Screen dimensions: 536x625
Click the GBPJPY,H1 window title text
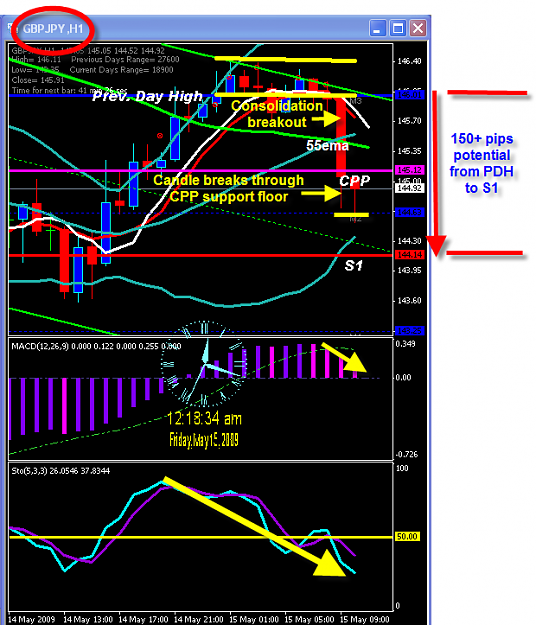53,29
